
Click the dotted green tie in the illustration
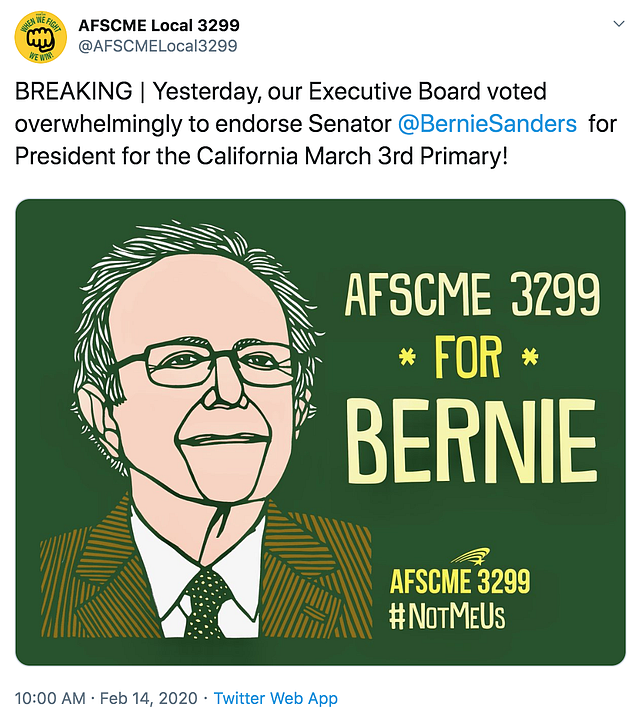(x=207, y=600)
